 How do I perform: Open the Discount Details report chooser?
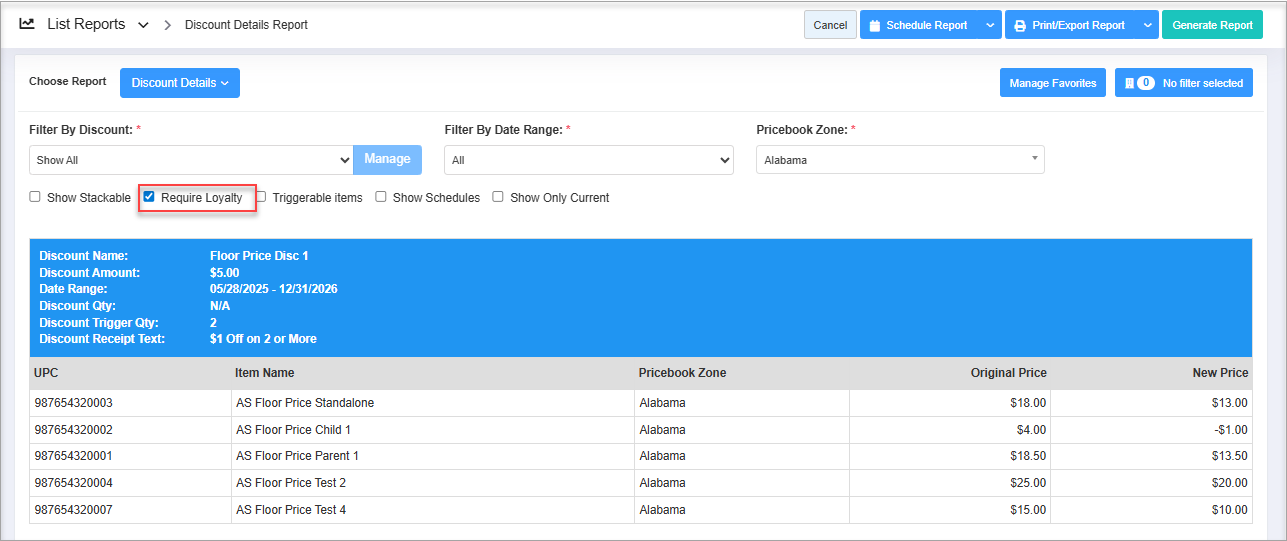click(180, 83)
